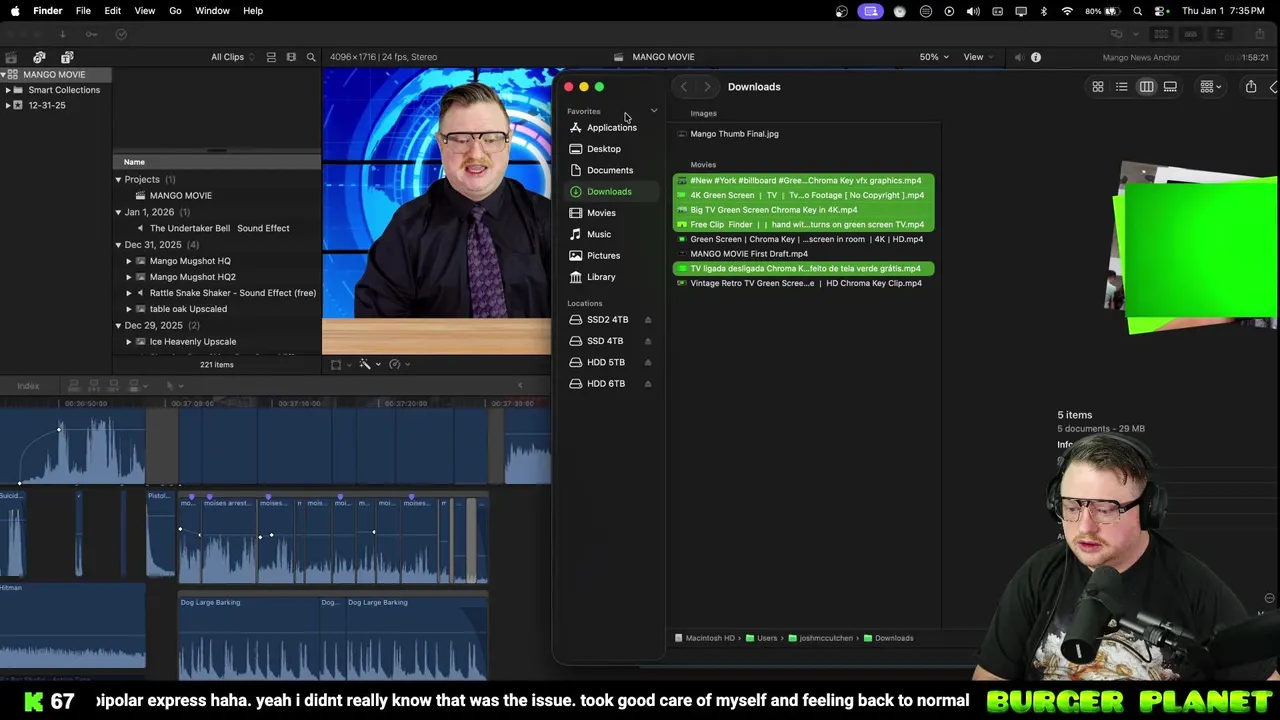This screenshot has height=720, width=1280.
Task: Open the 50% viewer zoom dropdown
Action: 934,57
